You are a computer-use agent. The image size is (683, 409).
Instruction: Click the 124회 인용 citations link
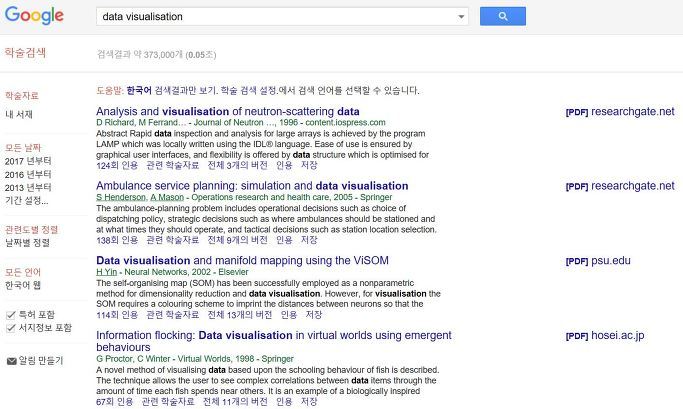point(117,166)
